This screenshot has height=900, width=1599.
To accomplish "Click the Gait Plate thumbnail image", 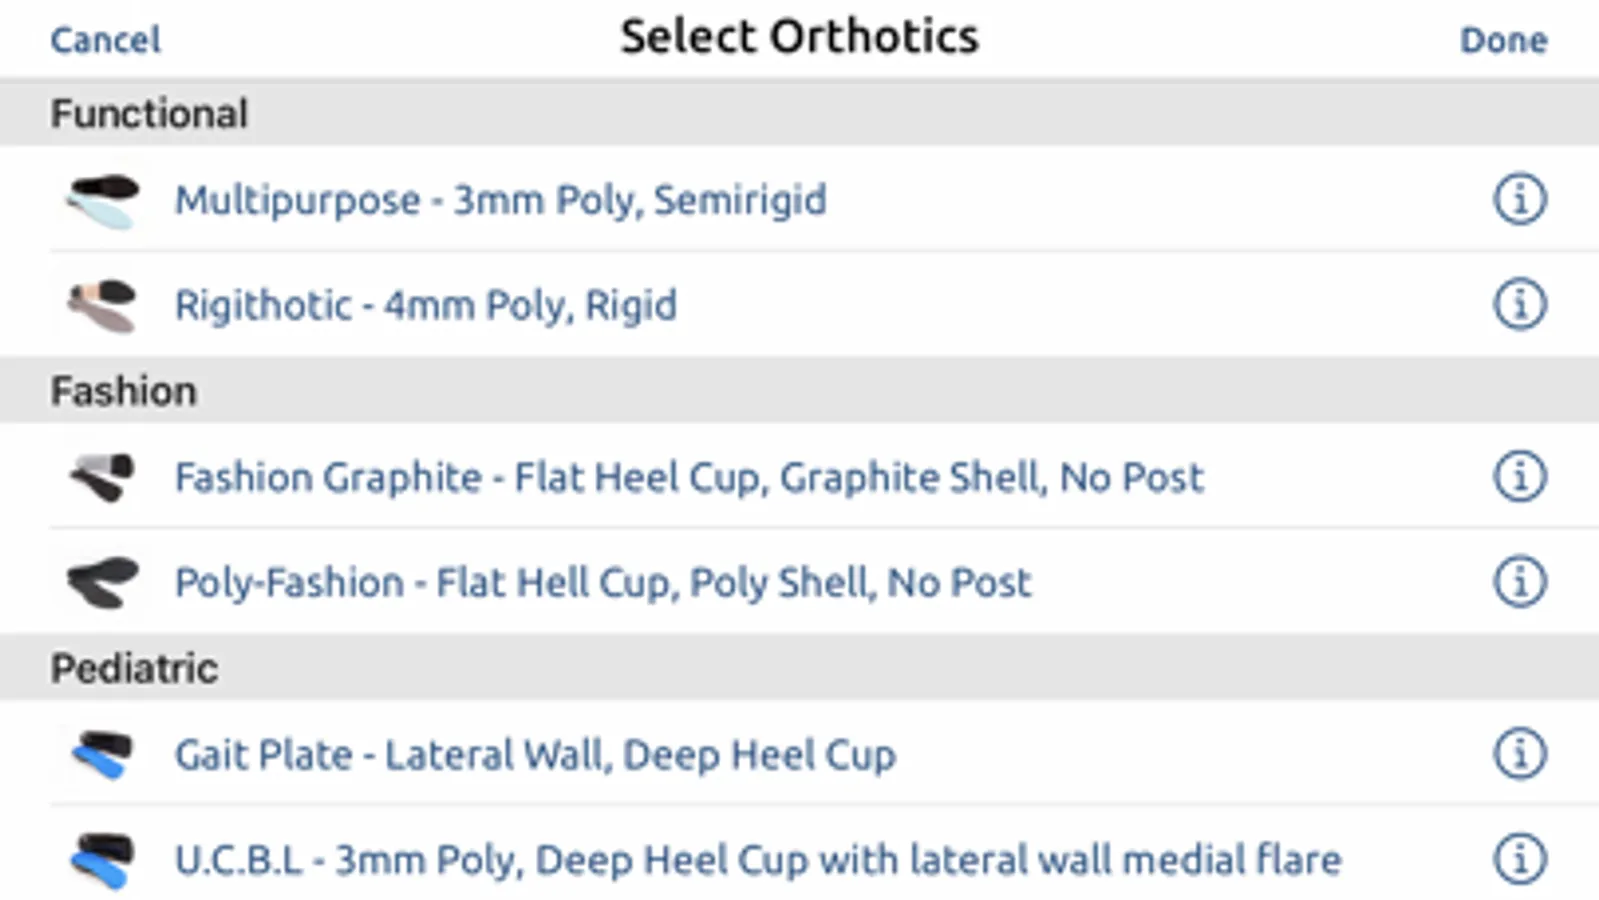I will (103, 755).
